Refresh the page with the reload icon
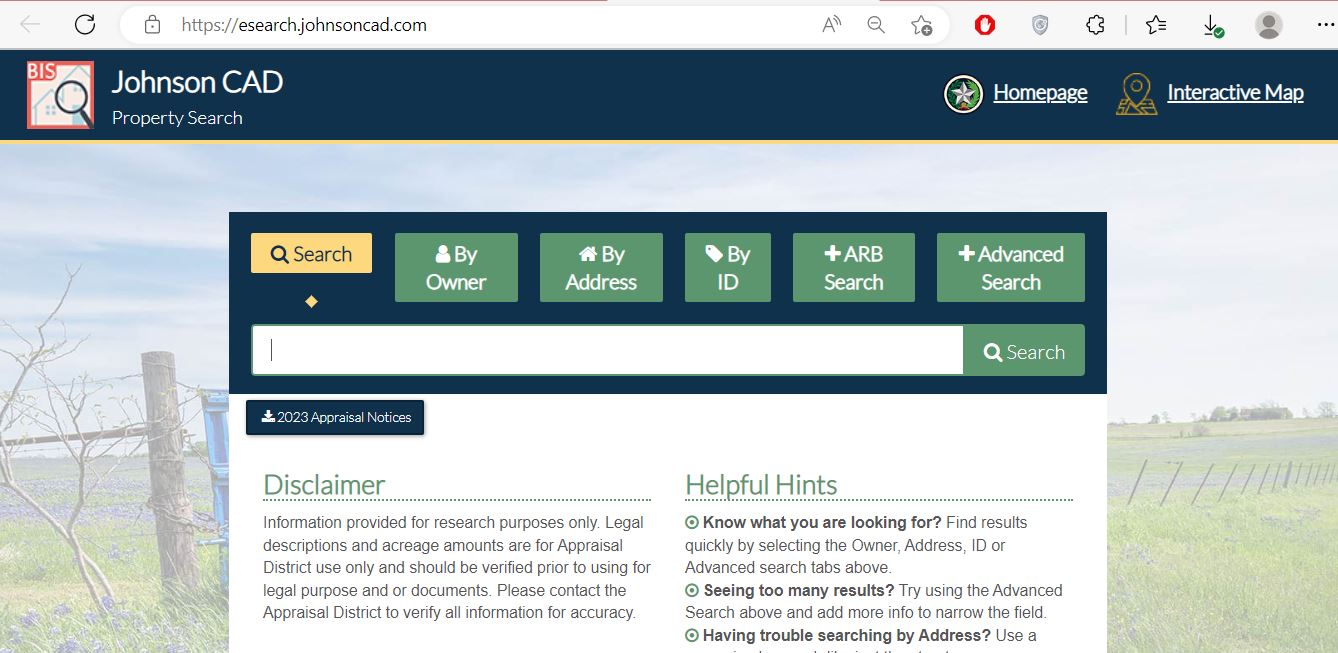Image resolution: width=1338 pixels, height=653 pixels. pyautogui.click(x=85, y=25)
